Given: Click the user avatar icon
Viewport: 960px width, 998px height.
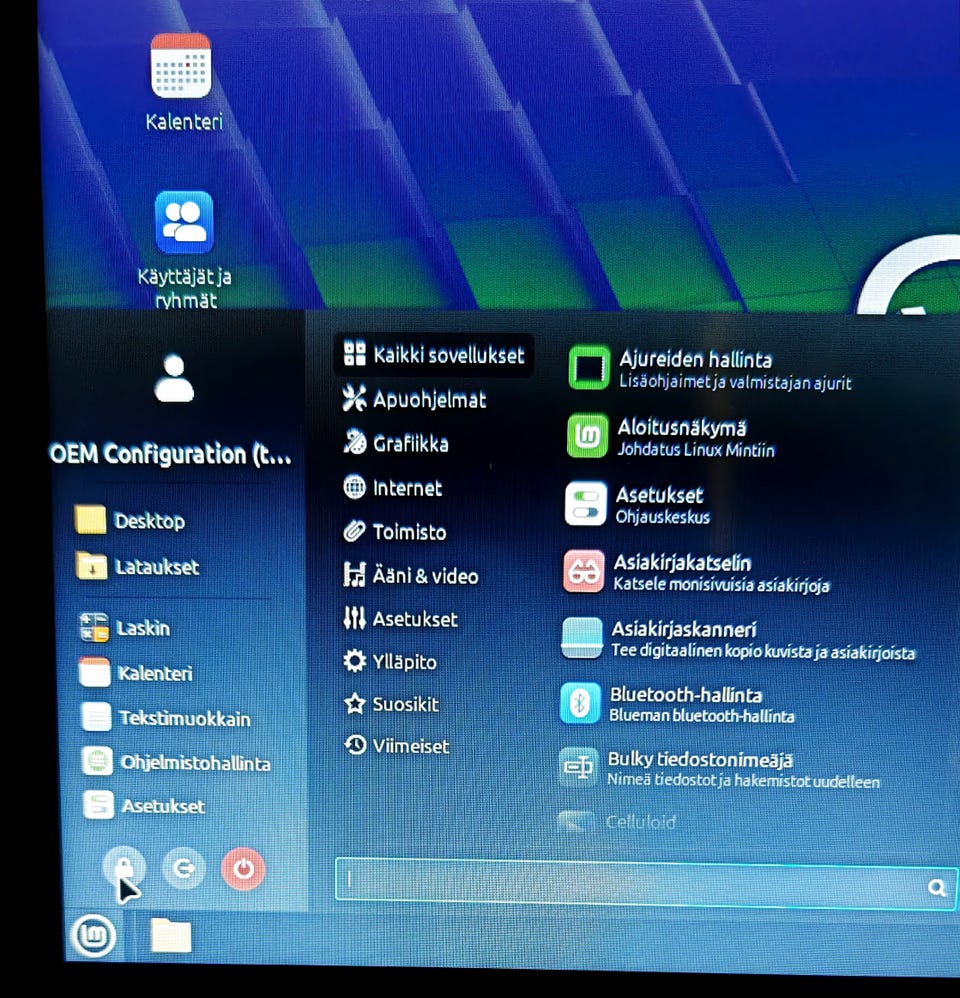Looking at the screenshot, I should point(174,379).
